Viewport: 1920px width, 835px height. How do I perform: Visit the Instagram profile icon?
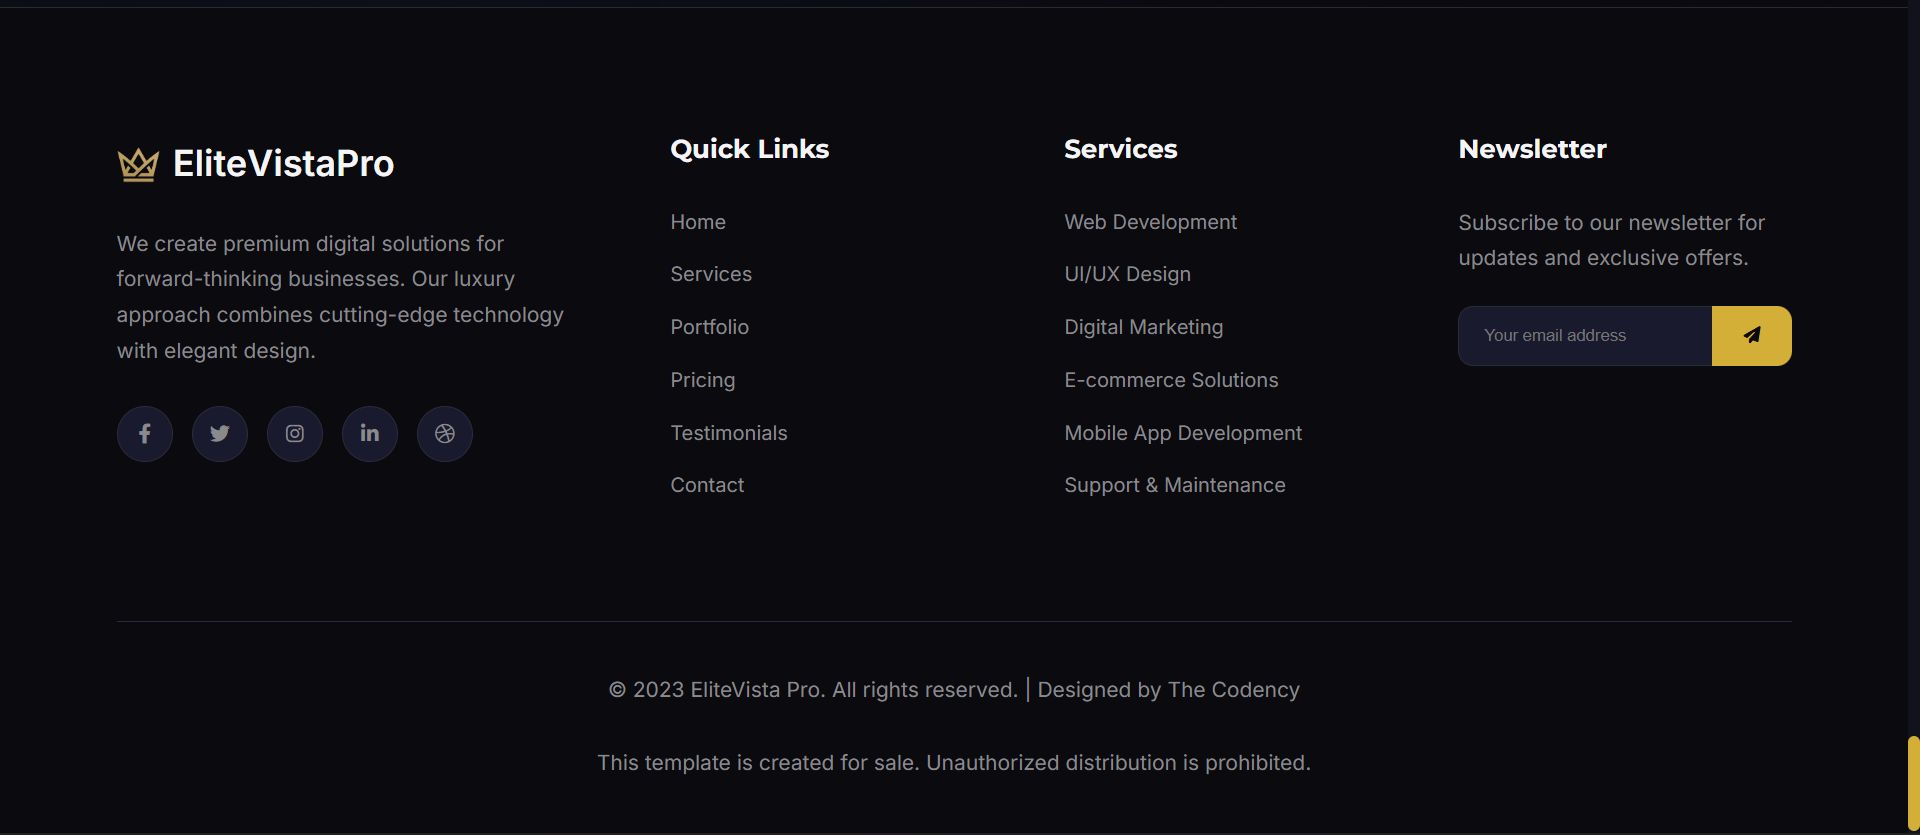pos(295,434)
